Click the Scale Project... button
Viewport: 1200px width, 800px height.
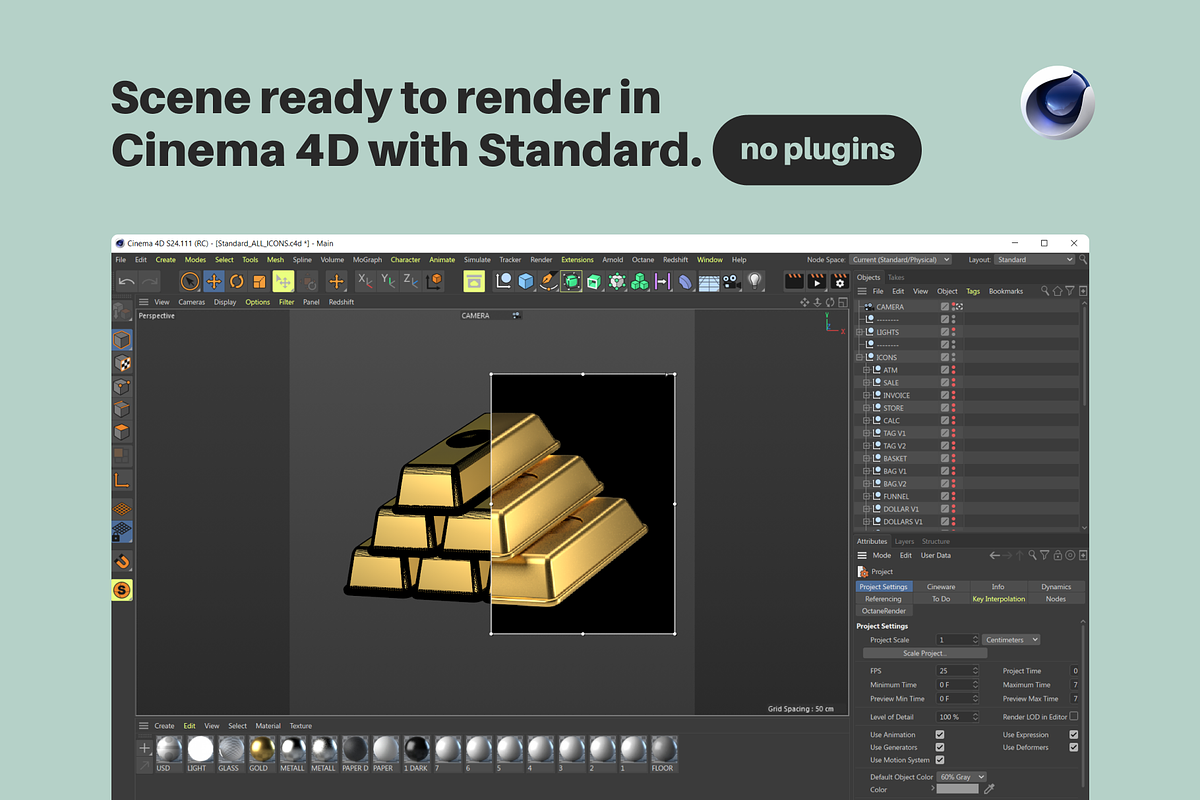tap(924, 653)
